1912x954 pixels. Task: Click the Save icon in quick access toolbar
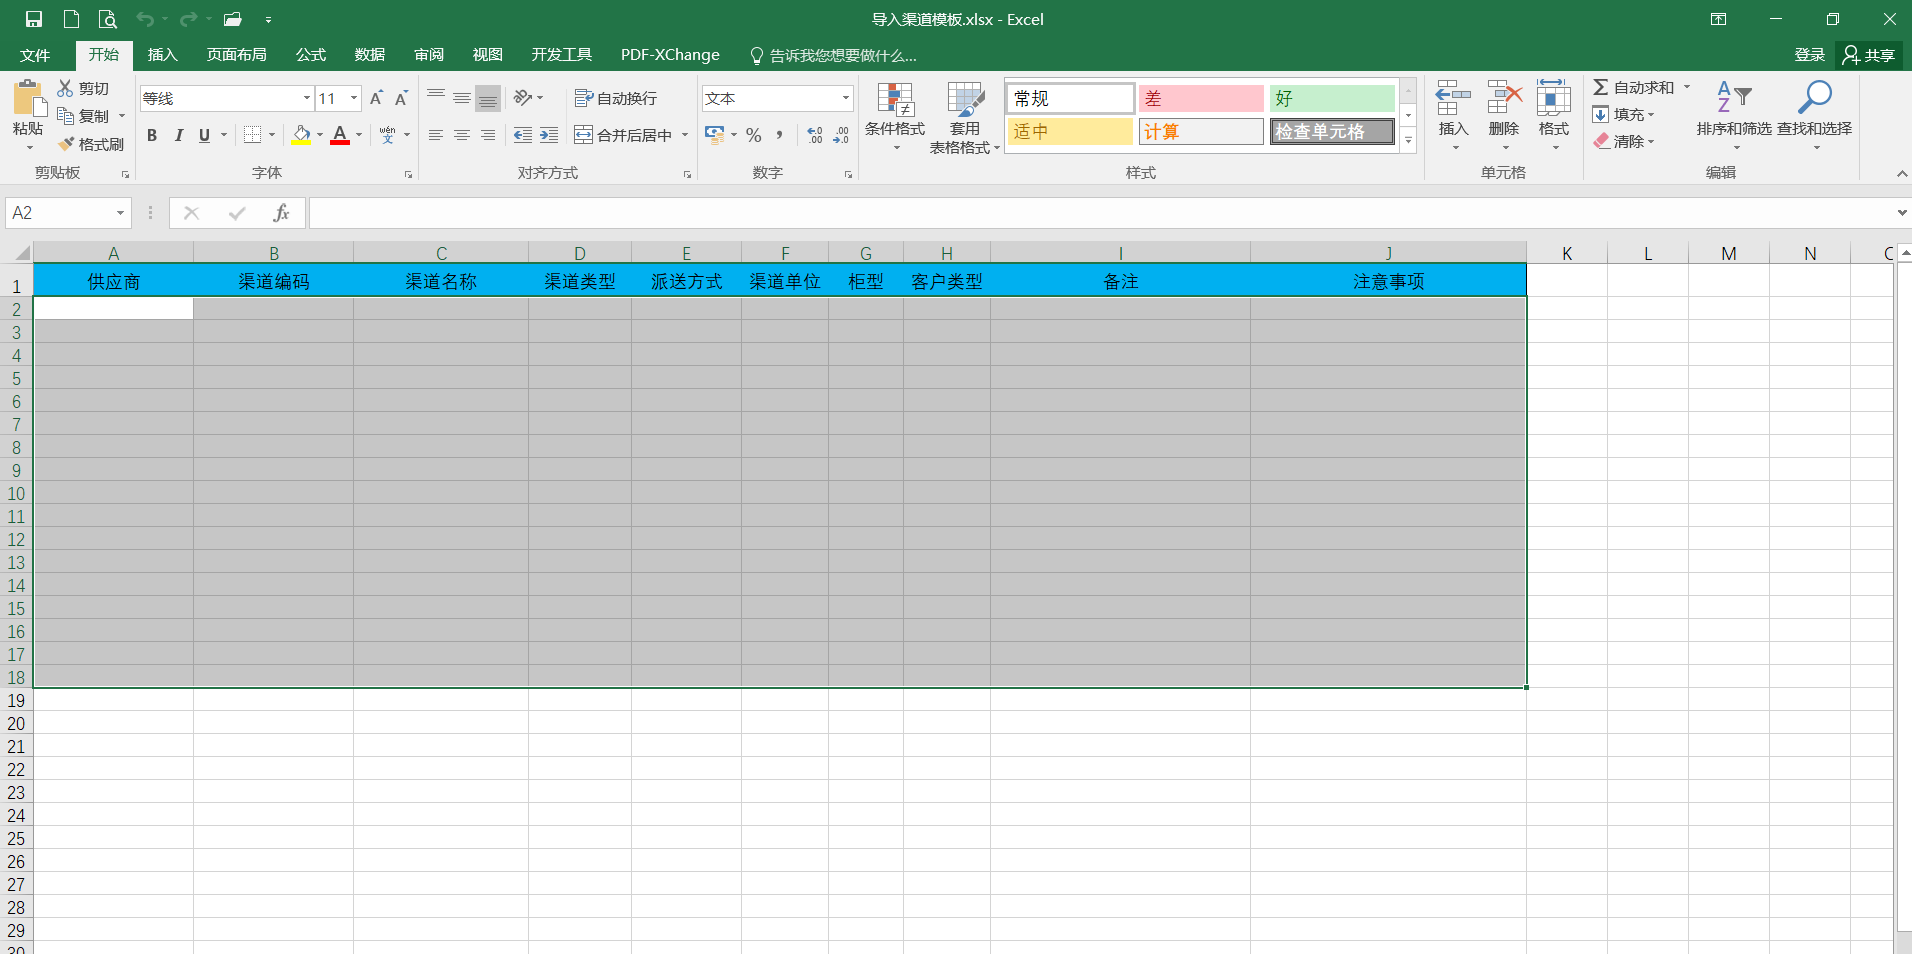coord(34,19)
